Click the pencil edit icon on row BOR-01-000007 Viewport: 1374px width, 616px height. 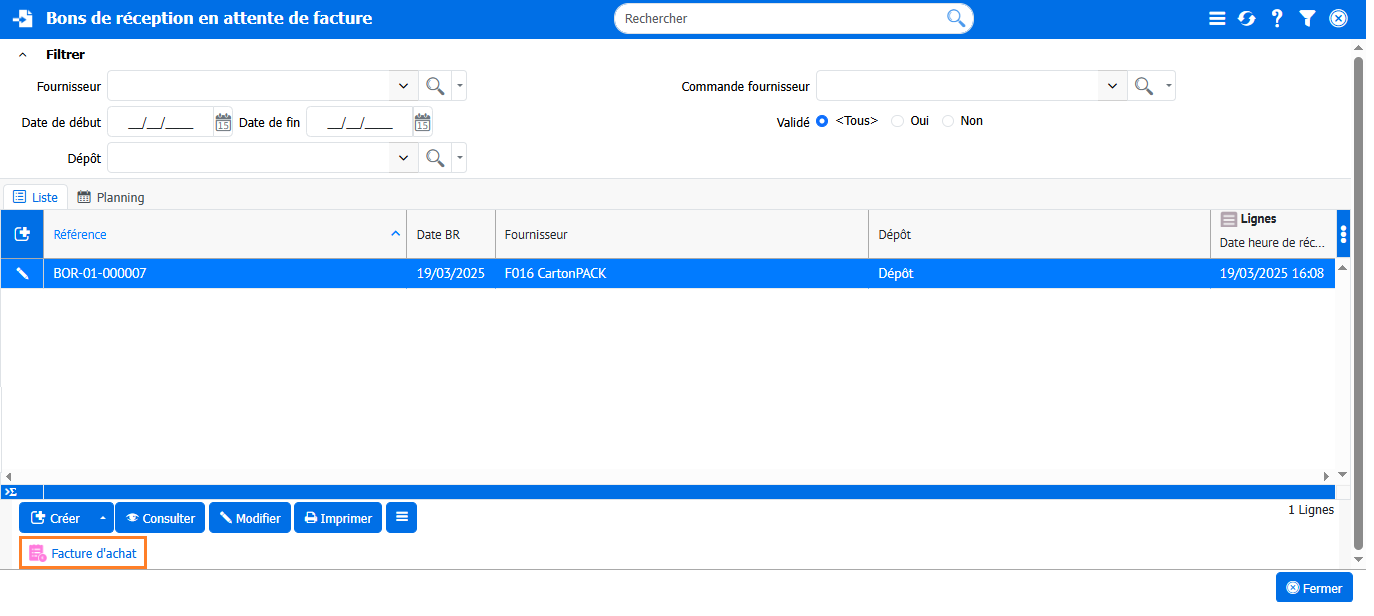(x=22, y=273)
